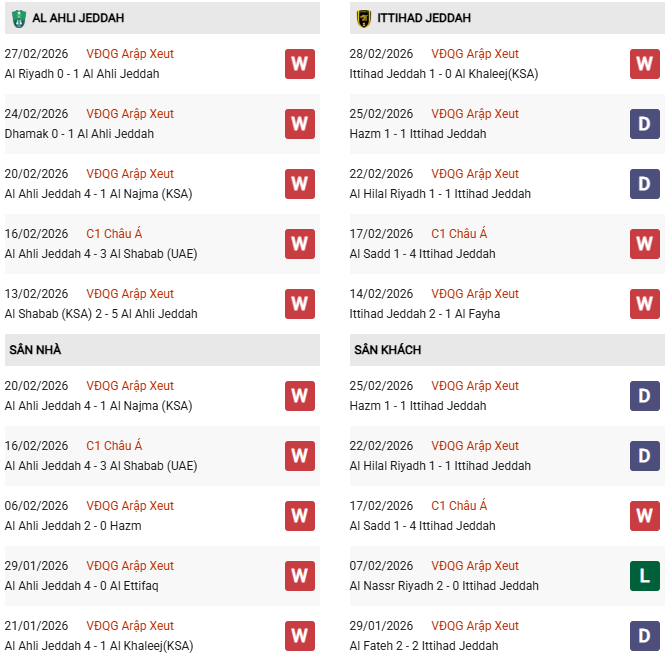Click the W badge for Al Shabab (KSA) 2-5 match
Viewport: 666px width, 658px height.
click(300, 304)
